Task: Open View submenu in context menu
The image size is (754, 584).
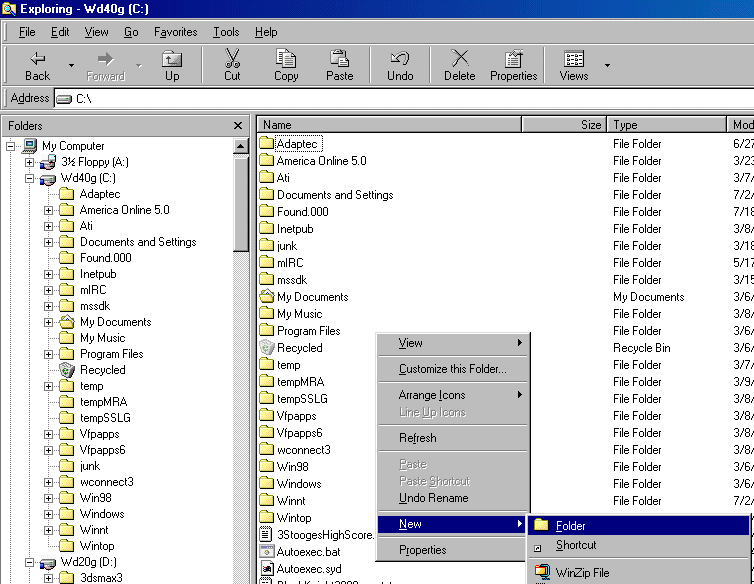Action: (453, 343)
